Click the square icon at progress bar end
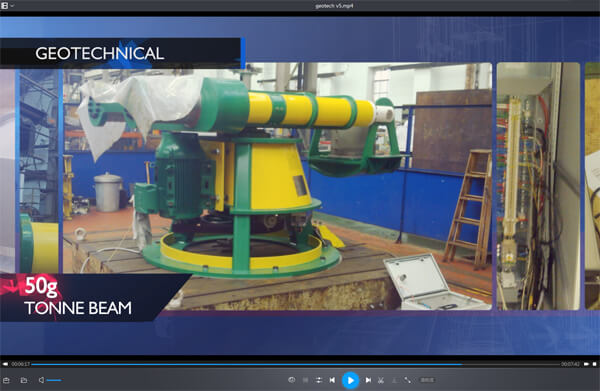The width and height of the screenshot is (600, 391). click(594, 364)
